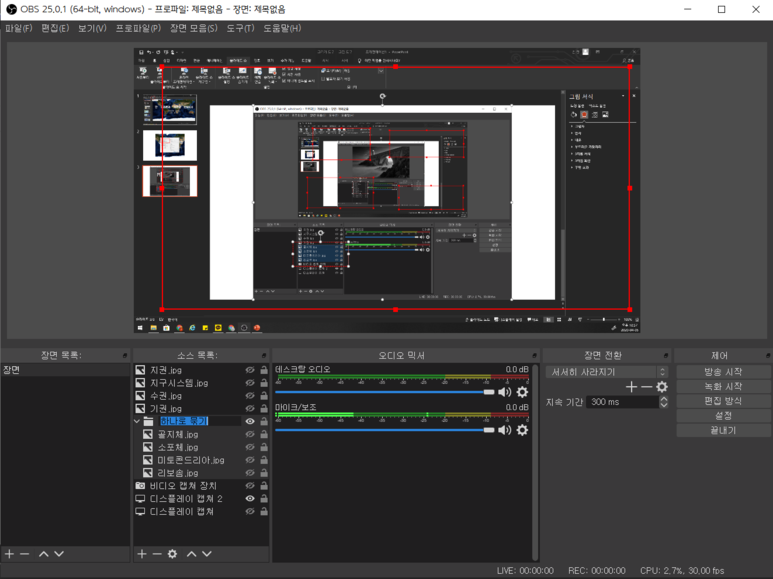Open the 설정 settings button
Screen dimensions: 773x579
[723, 416]
